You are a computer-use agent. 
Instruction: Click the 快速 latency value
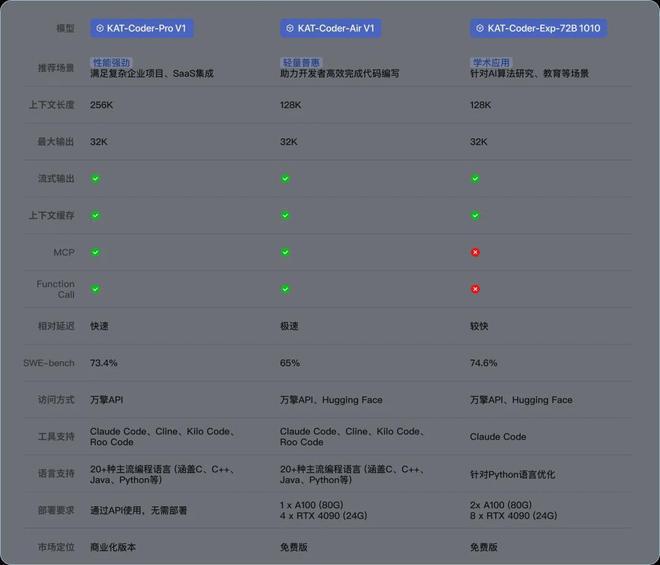[99, 326]
